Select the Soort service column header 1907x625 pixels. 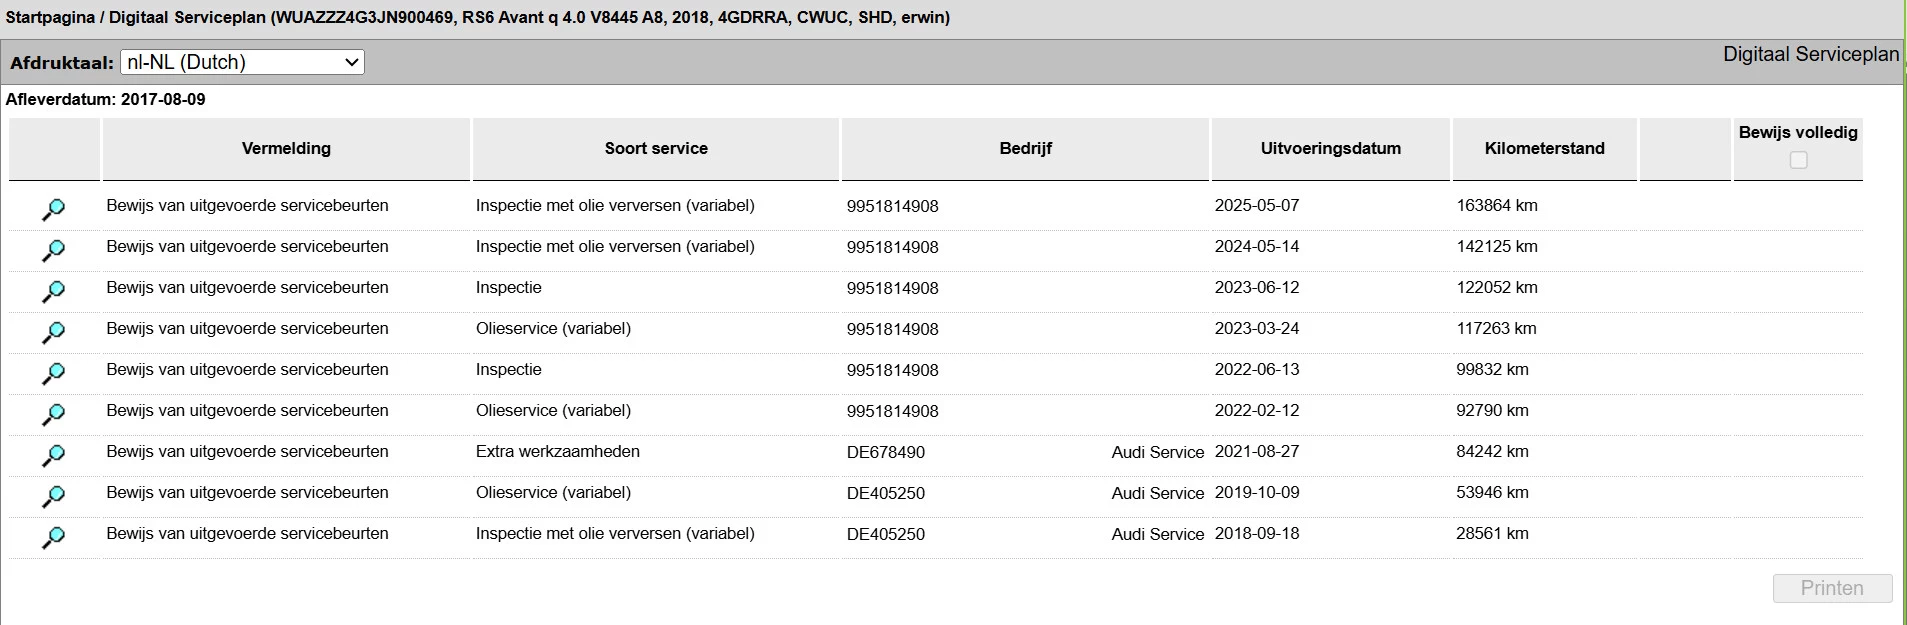656,148
